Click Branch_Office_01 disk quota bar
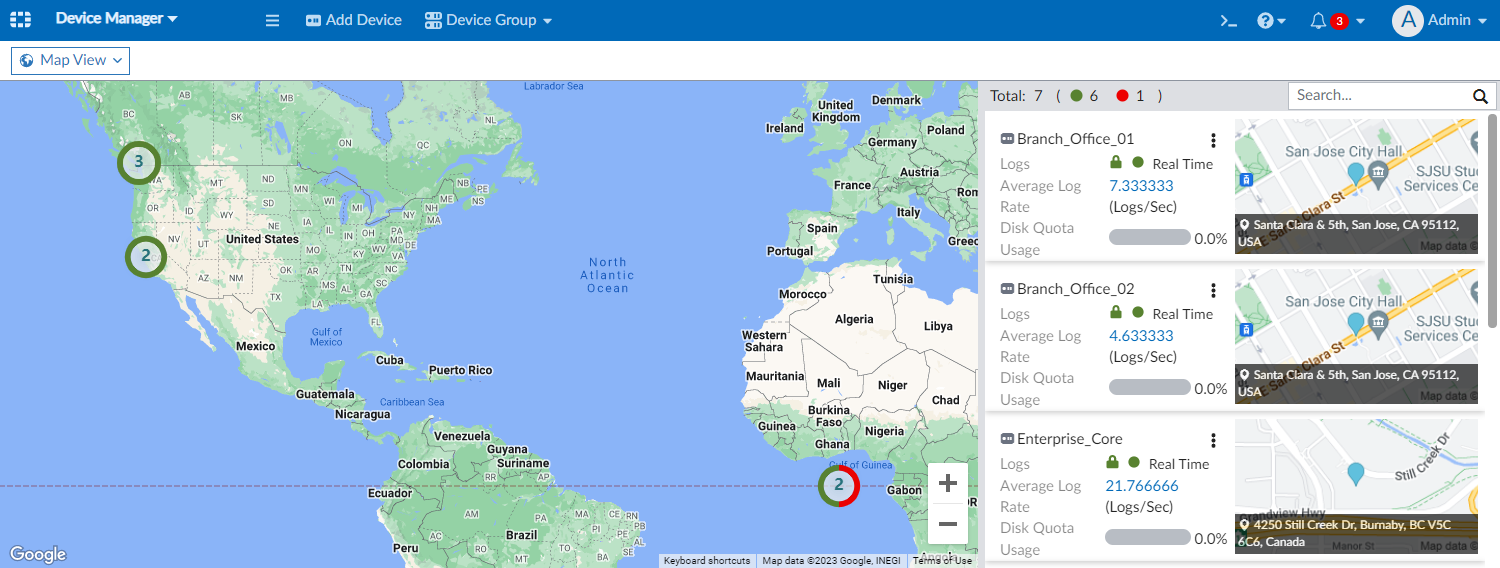1500x568 pixels. (x=1150, y=238)
